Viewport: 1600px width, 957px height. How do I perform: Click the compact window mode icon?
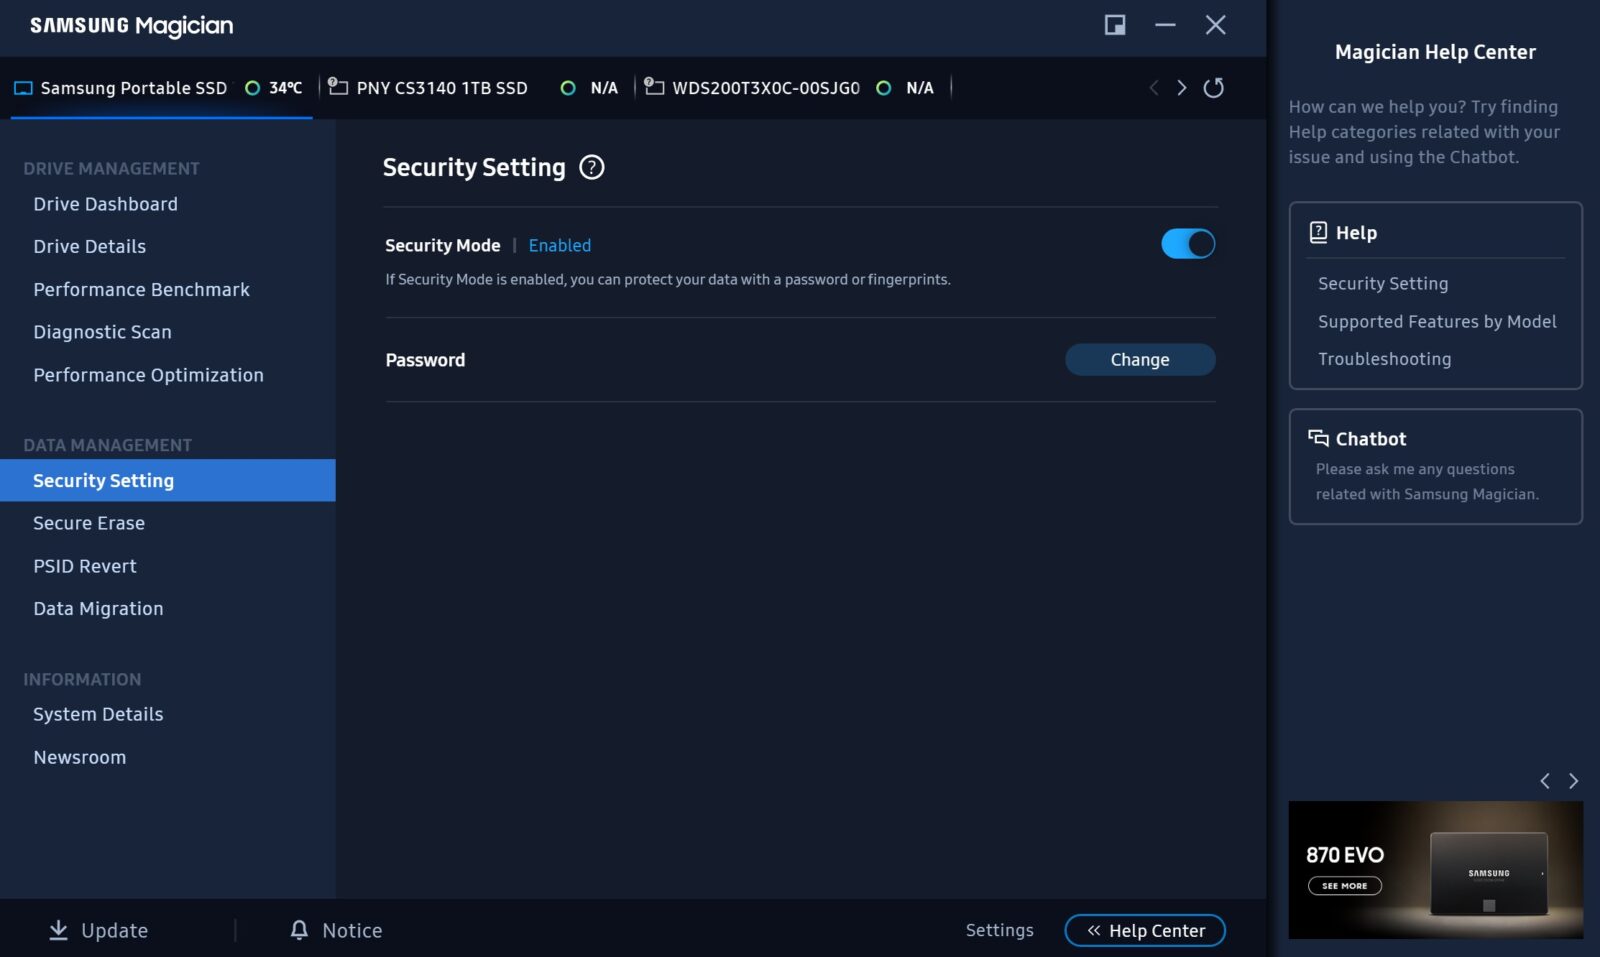coord(1114,25)
